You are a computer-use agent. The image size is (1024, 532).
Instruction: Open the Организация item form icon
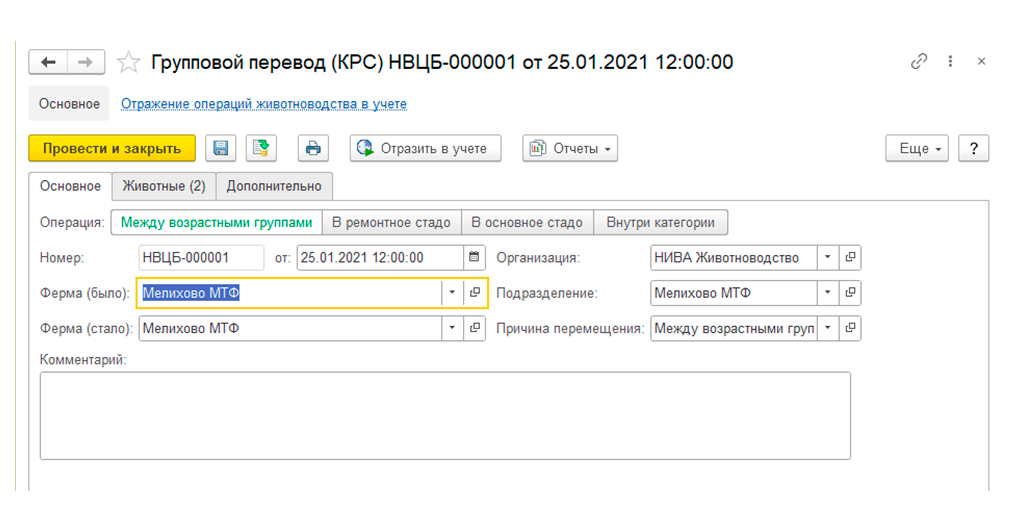coord(850,257)
